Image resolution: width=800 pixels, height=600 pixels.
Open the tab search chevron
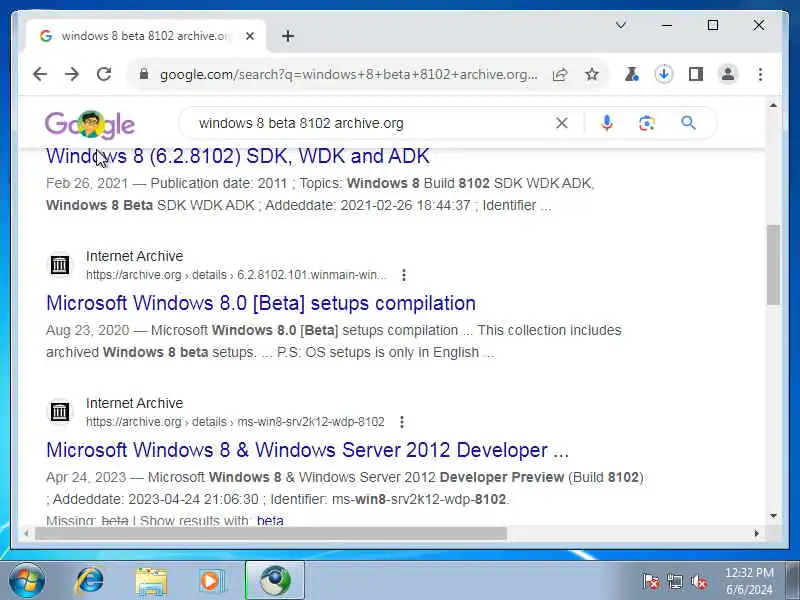(621, 25)
